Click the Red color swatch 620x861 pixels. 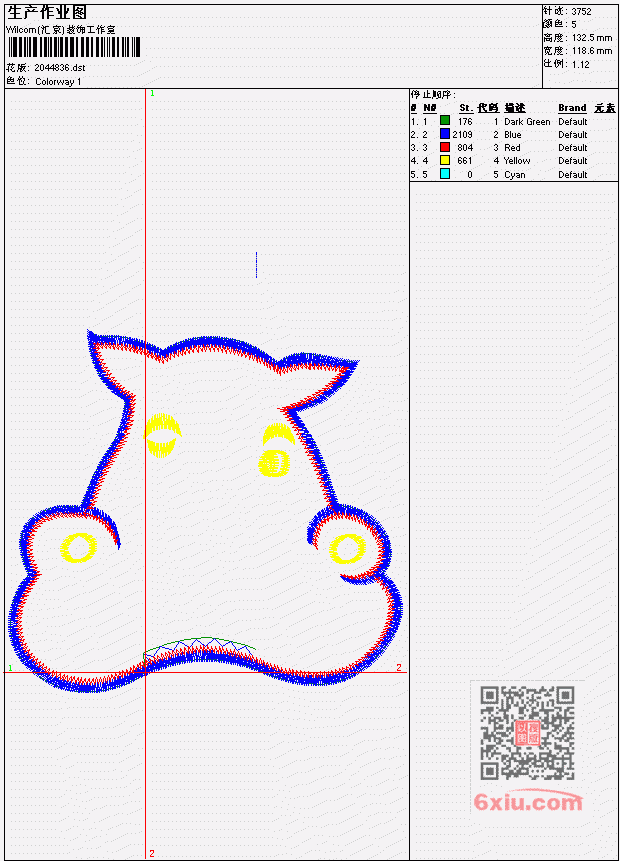point(445,147)
